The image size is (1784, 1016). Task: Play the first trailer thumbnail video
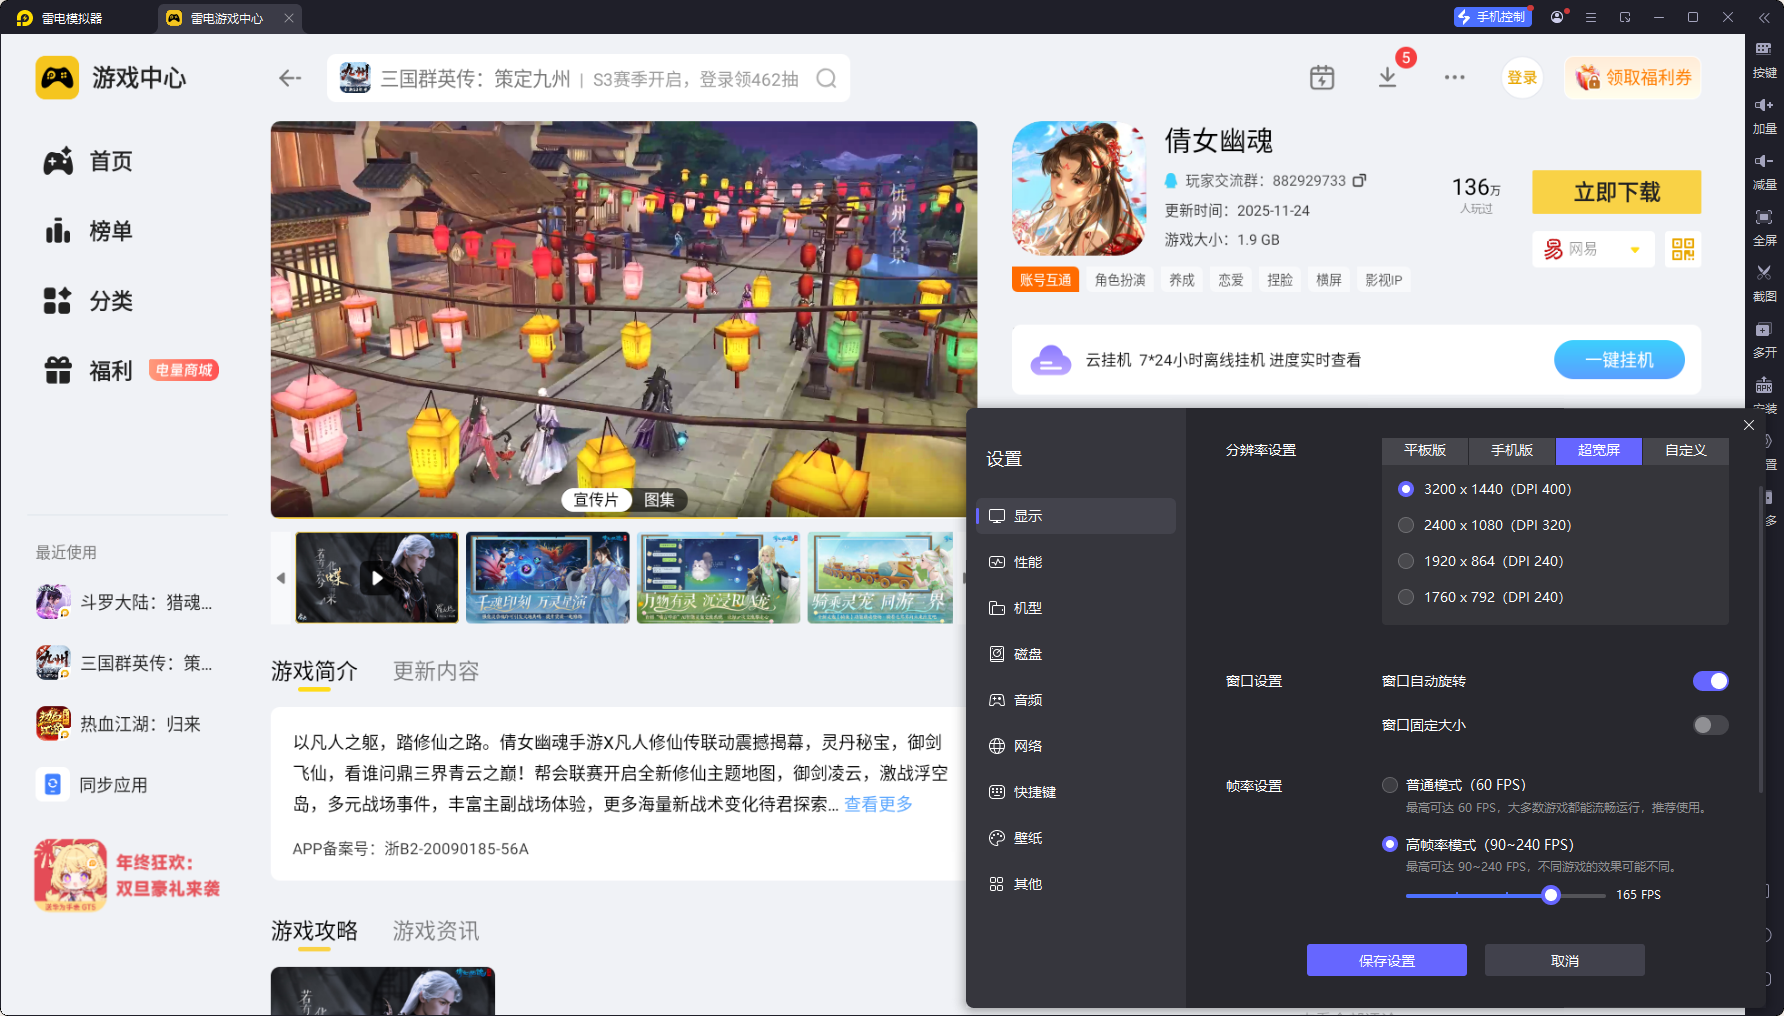[377, 578]
